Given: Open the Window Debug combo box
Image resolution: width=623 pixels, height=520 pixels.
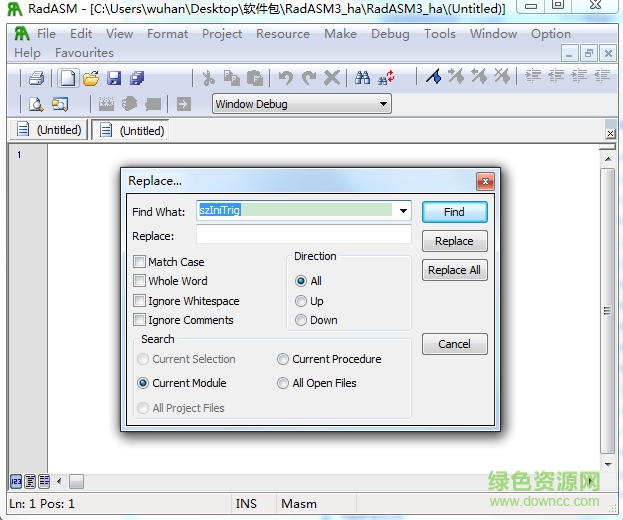Looking at the screenshot, I should 302,104.
